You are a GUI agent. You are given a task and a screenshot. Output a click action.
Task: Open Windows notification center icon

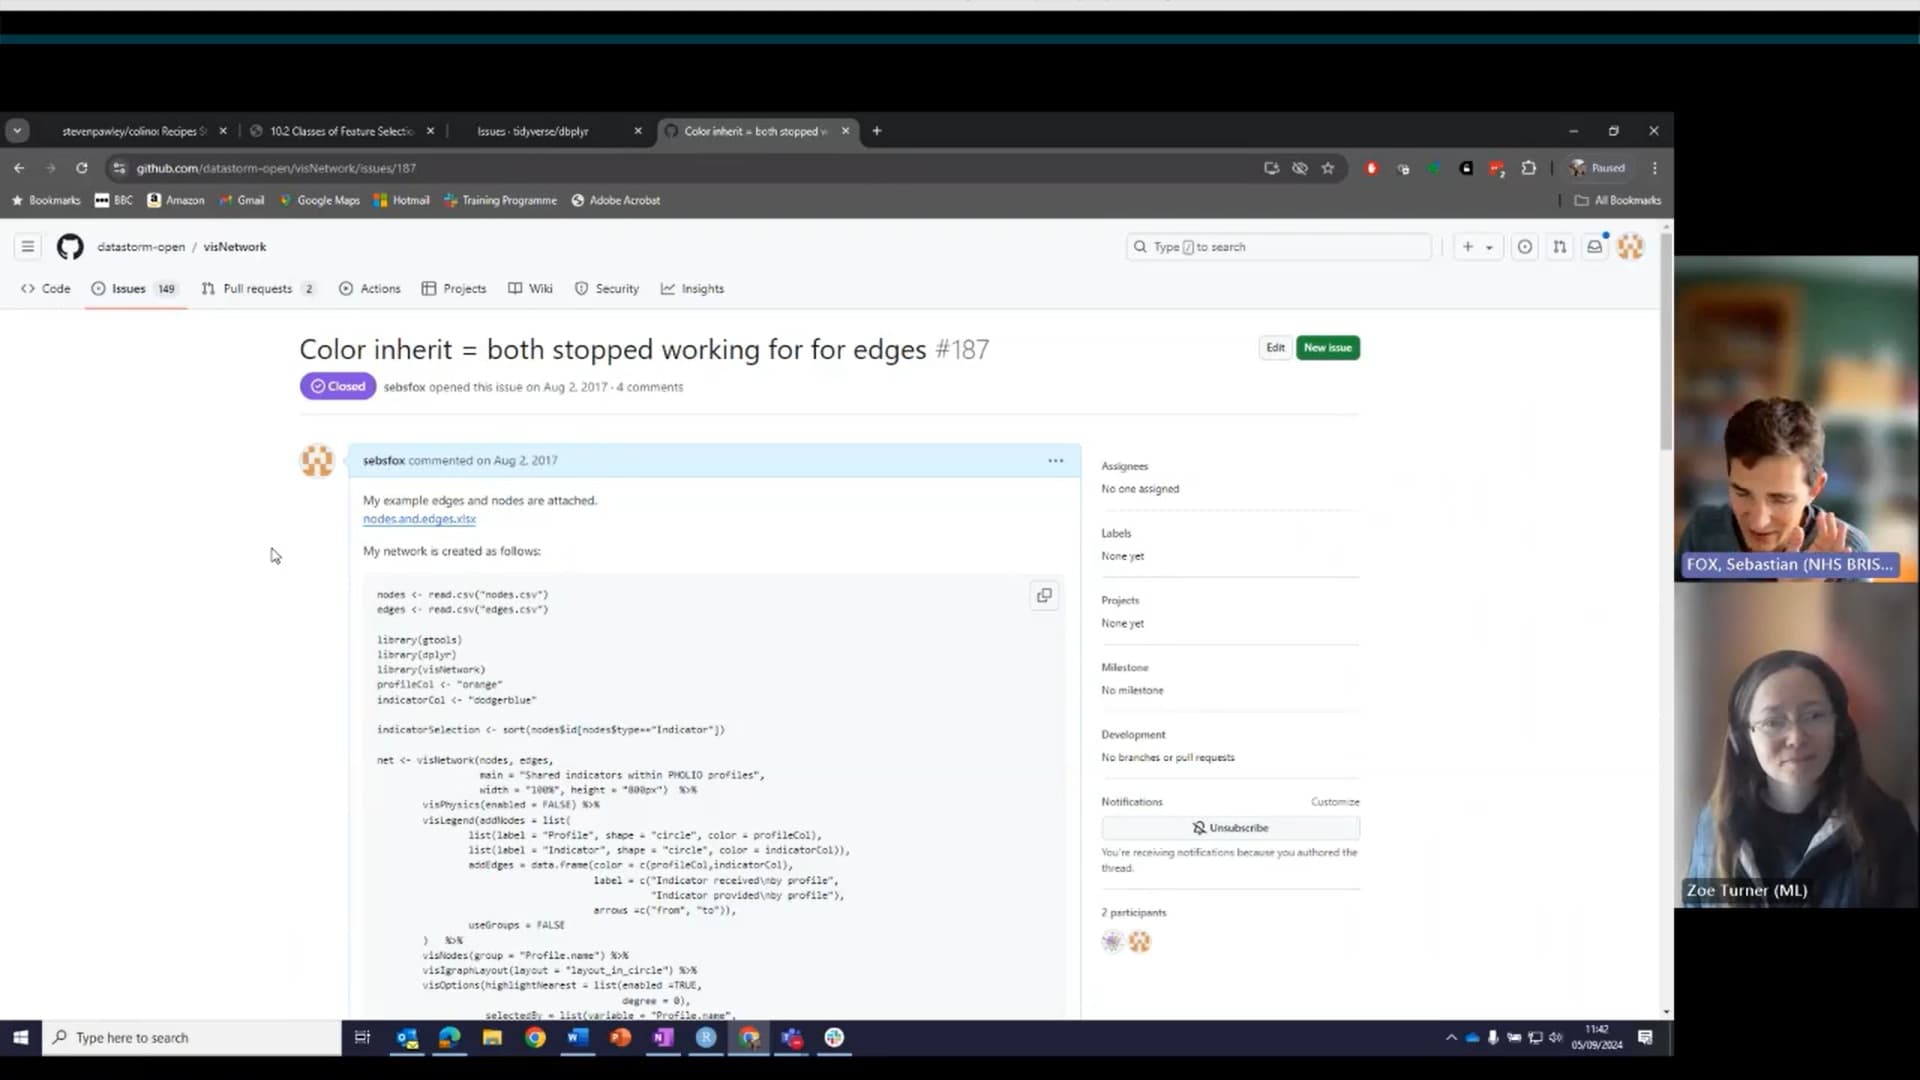pyautogui.click(x=1646, y=1038)
